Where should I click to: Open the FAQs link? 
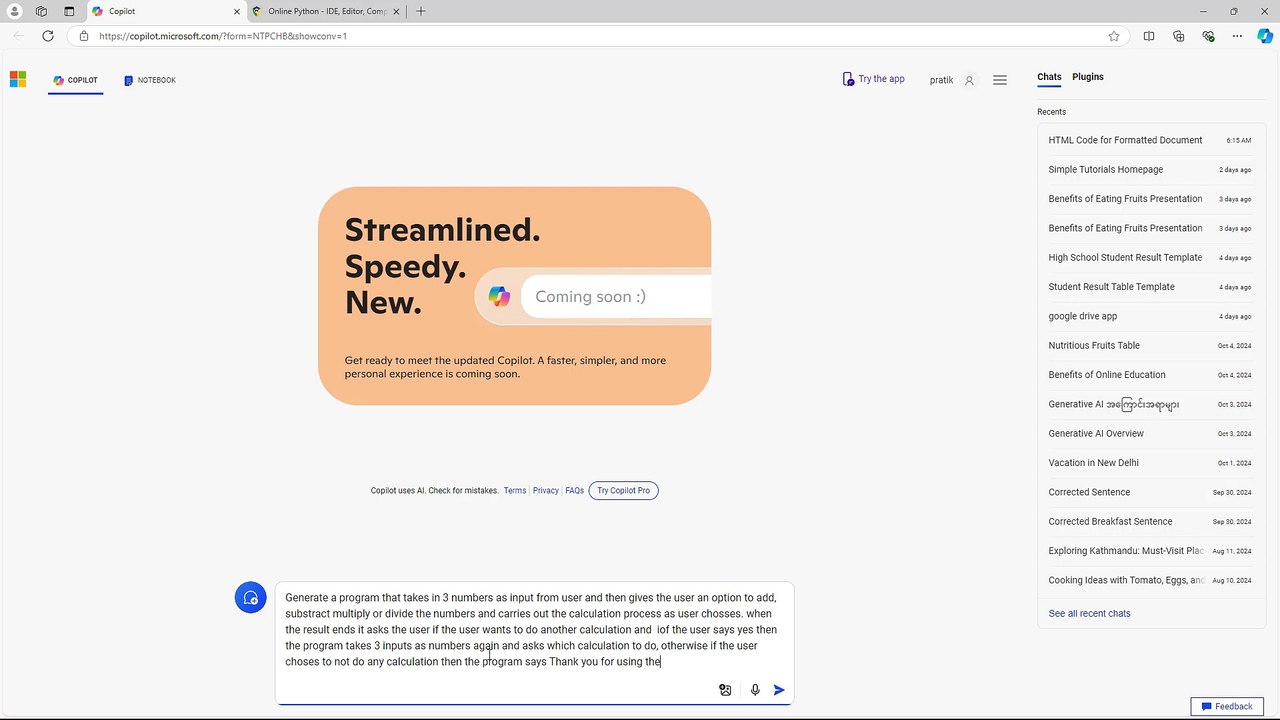pyautogui.click(x=574, y=491)
